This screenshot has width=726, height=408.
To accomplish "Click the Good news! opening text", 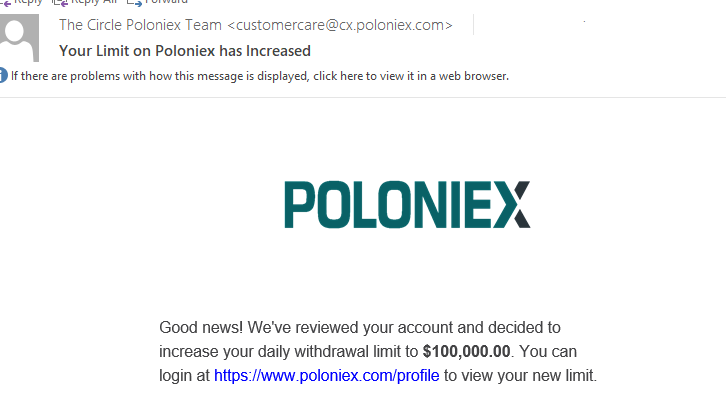I will [x=201, y=327].
